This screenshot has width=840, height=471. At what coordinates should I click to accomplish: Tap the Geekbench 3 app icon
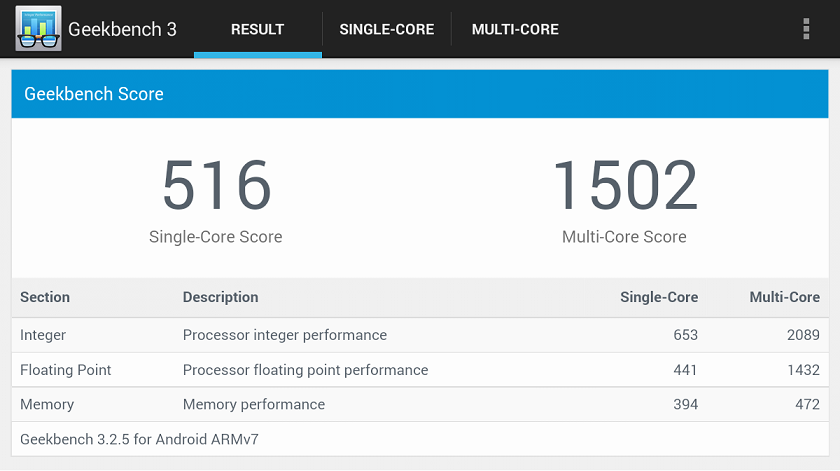click(39, 28)
